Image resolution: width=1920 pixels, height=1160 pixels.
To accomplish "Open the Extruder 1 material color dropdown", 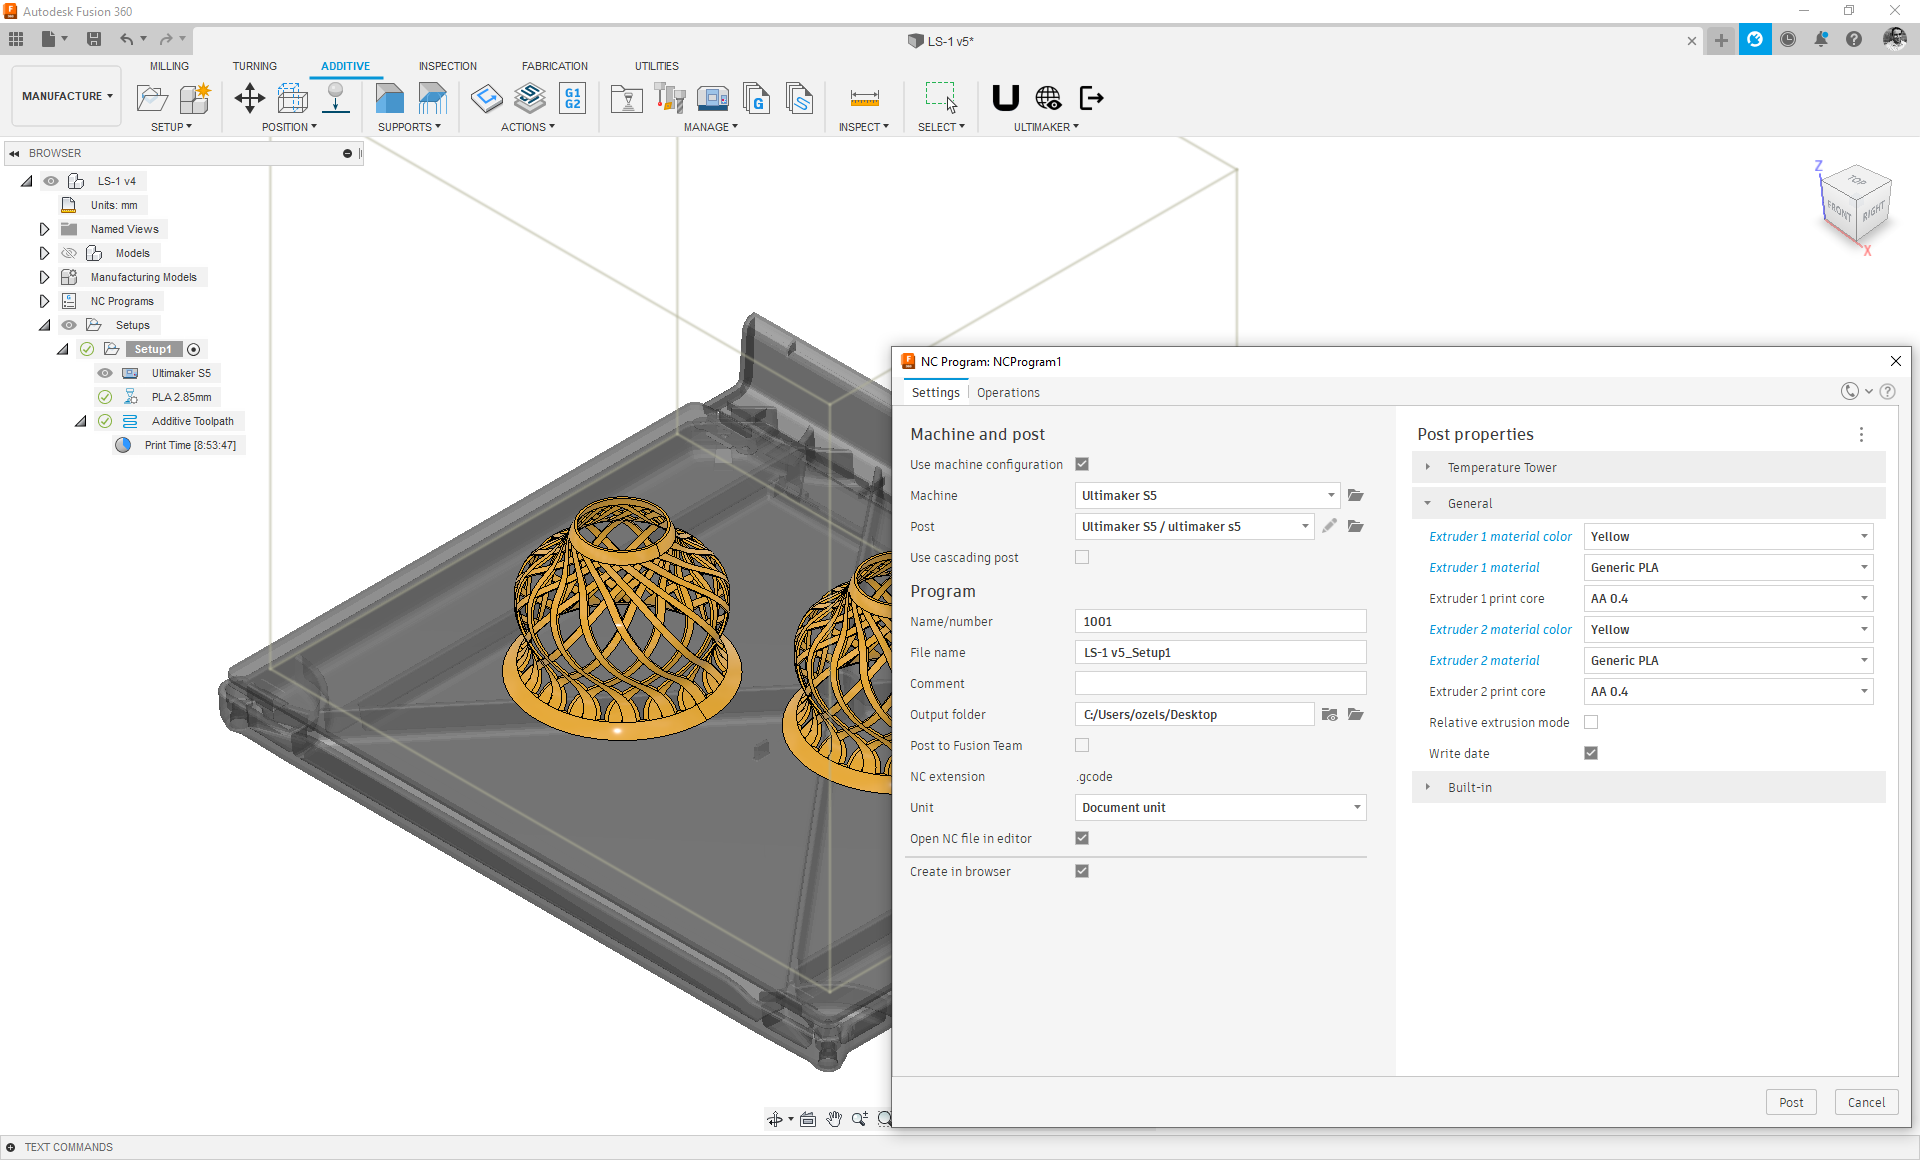I will tap(1728, 537).
